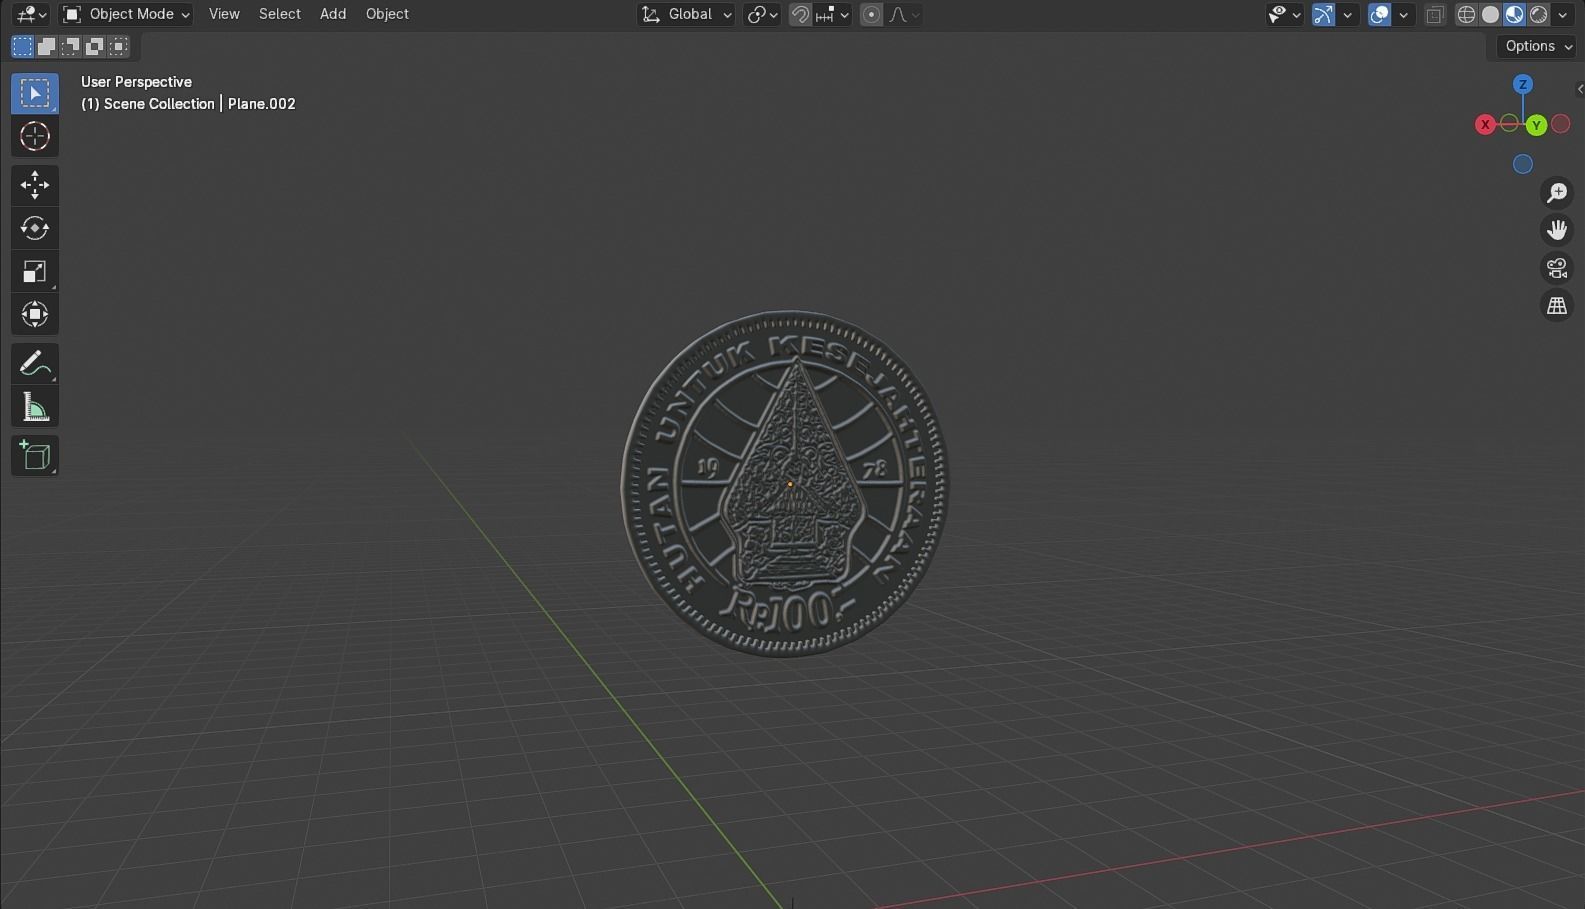Open the snapping options dropdown
This screenshot has width=1585, height=909.
point(832,14)
